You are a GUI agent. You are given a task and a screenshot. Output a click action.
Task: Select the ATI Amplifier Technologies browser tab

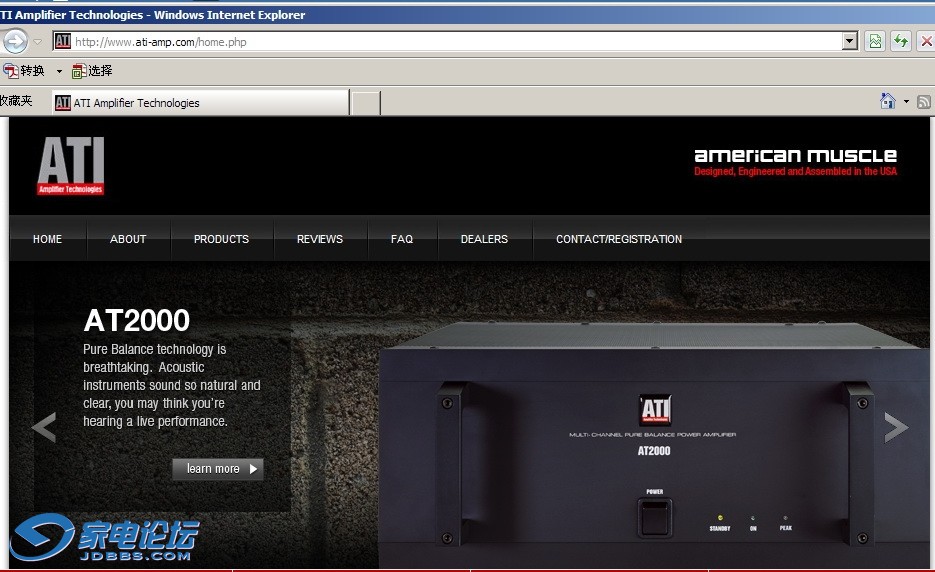click(200, 102)
